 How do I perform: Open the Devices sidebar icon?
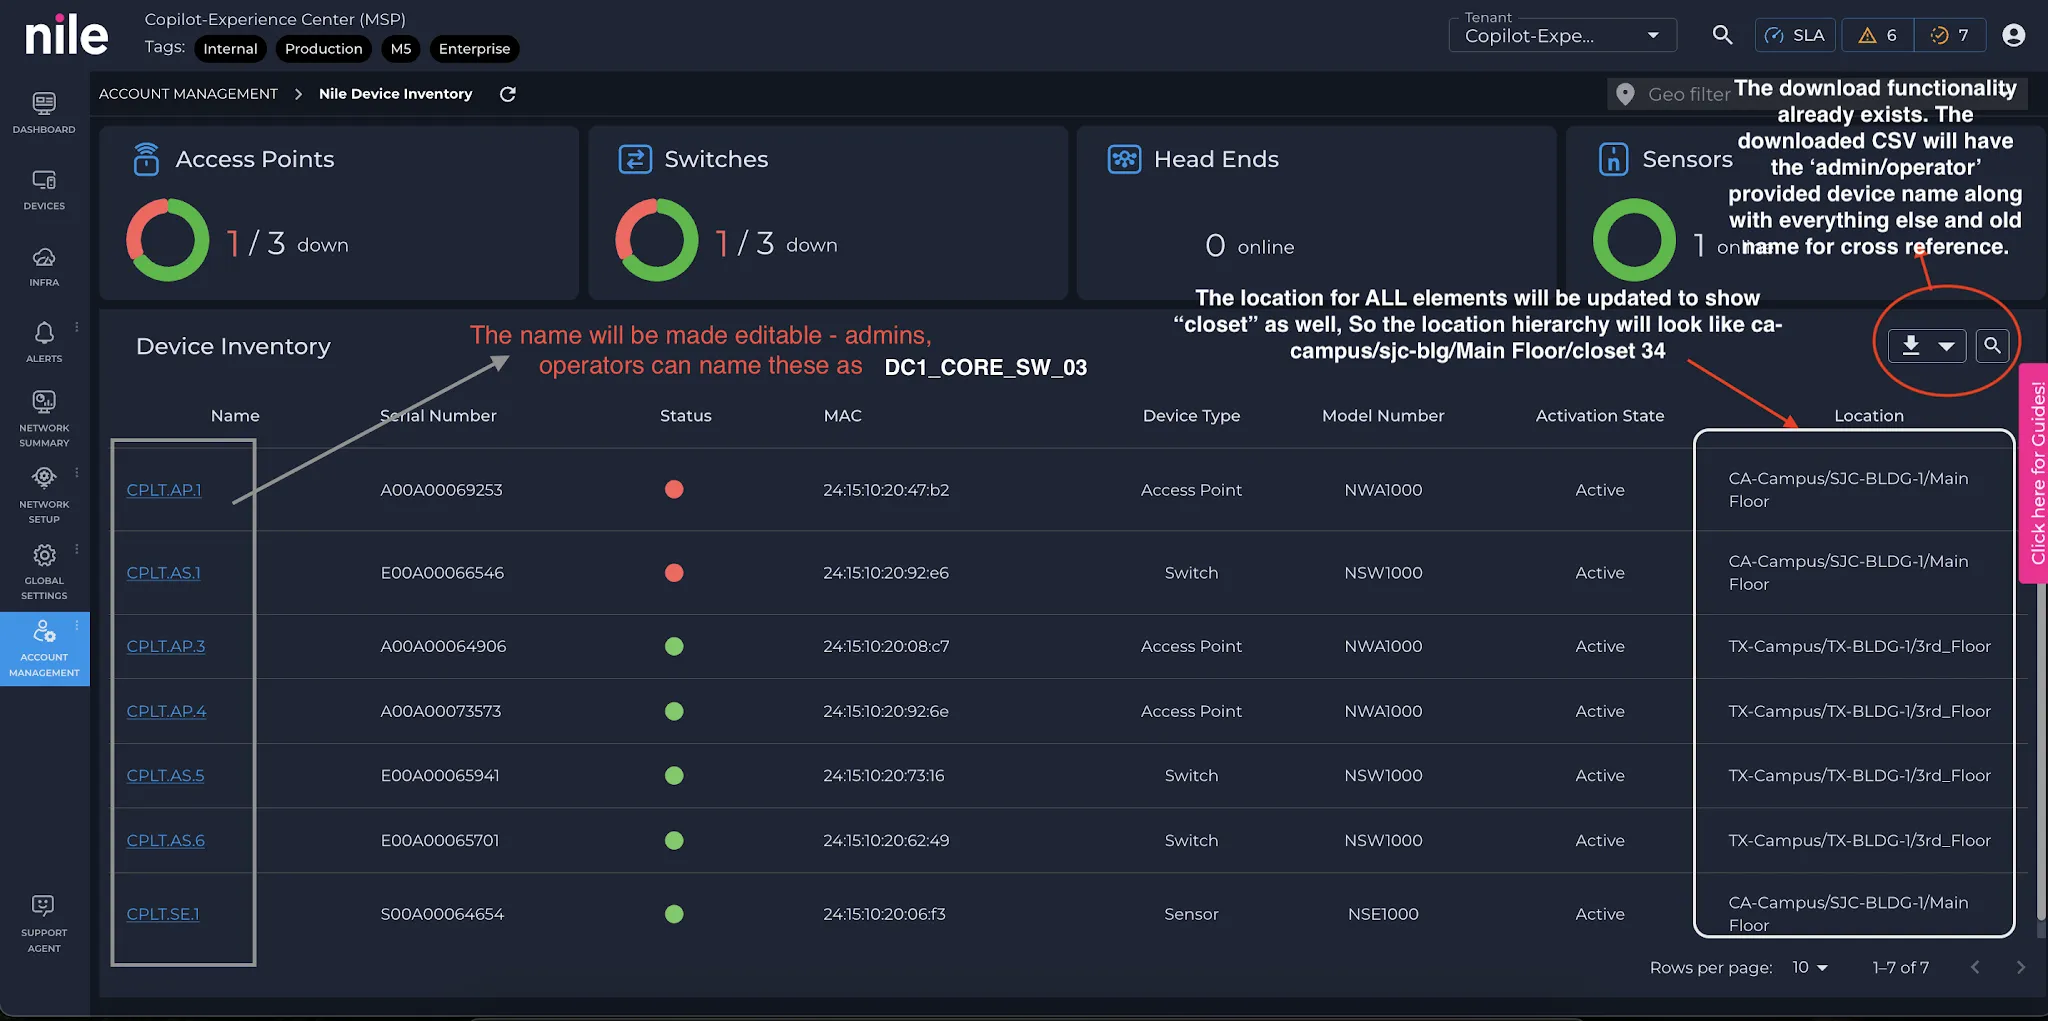(44, 189)
